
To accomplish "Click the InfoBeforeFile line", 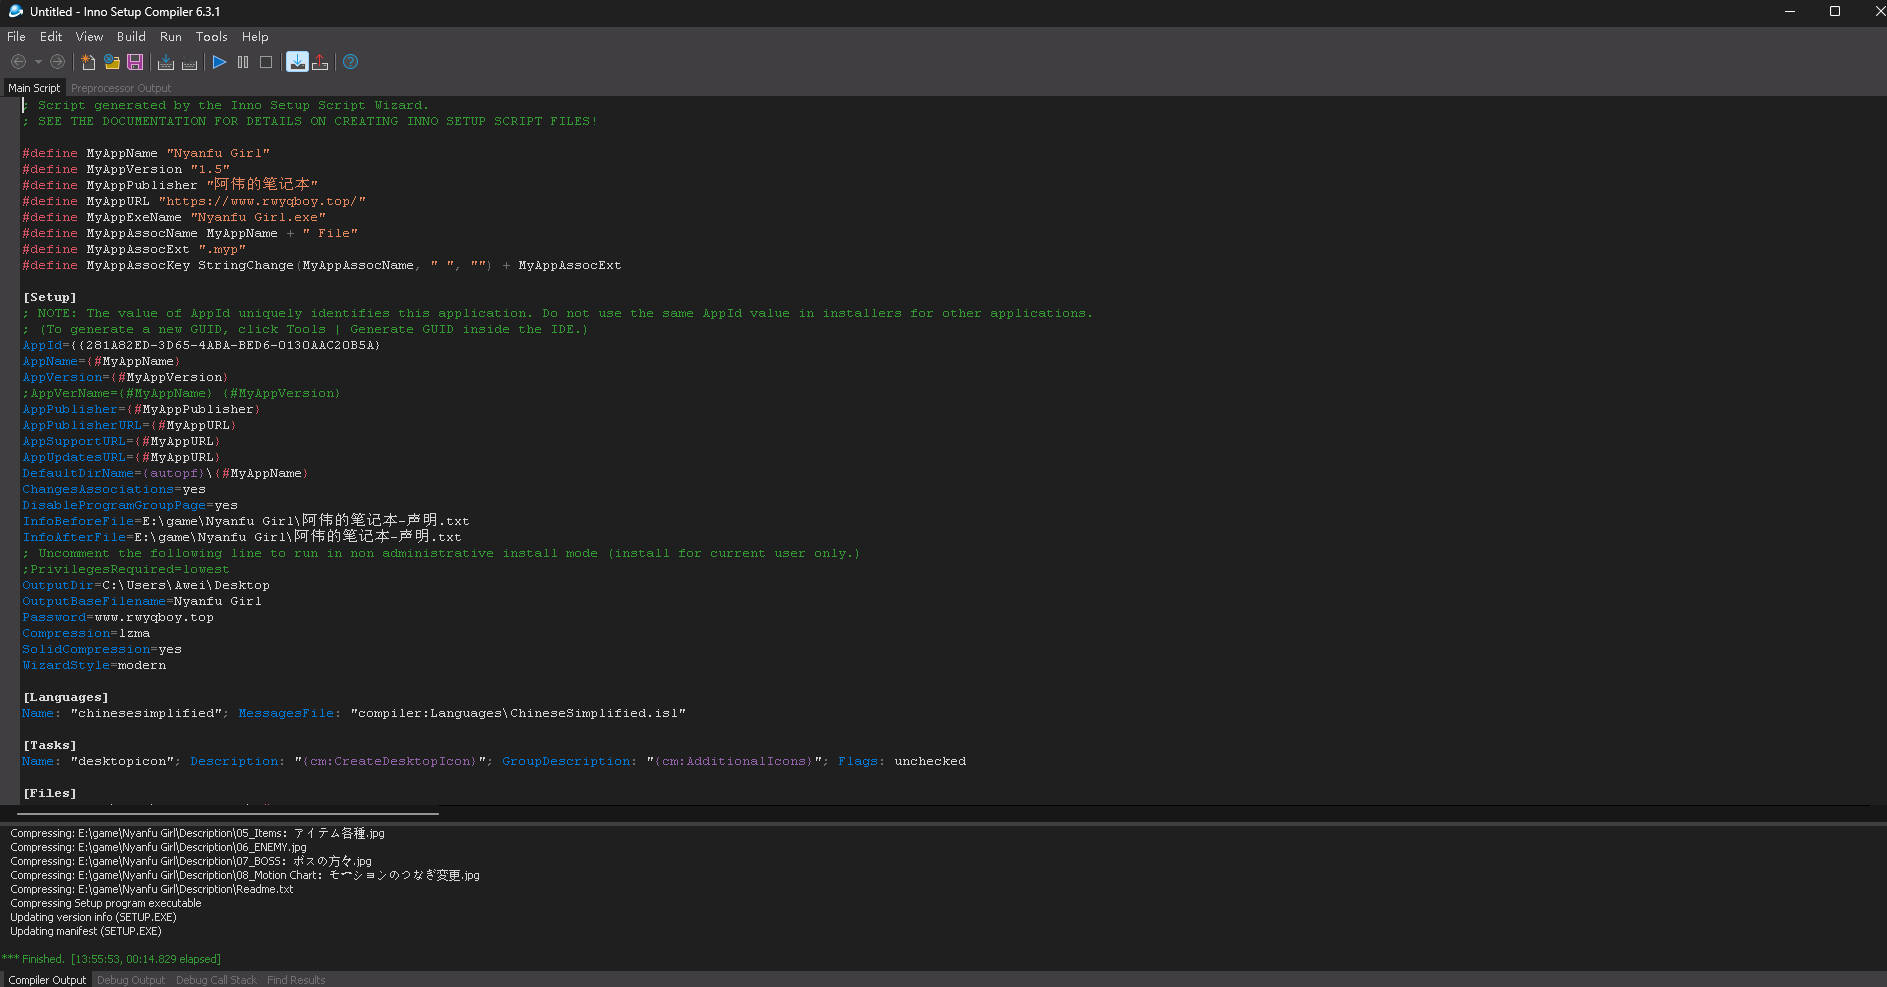I will tap(246, 521).
